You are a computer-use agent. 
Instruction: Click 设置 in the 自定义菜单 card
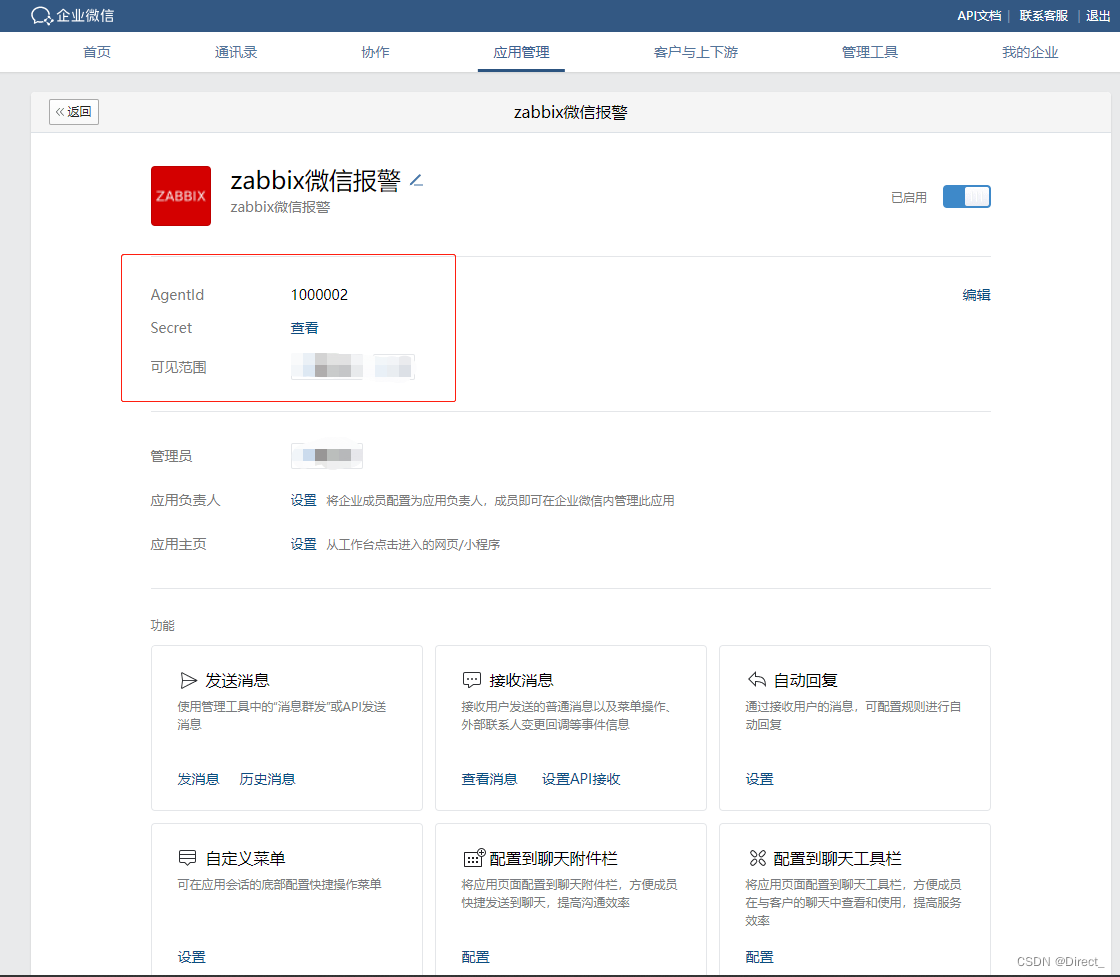(191, 957)
